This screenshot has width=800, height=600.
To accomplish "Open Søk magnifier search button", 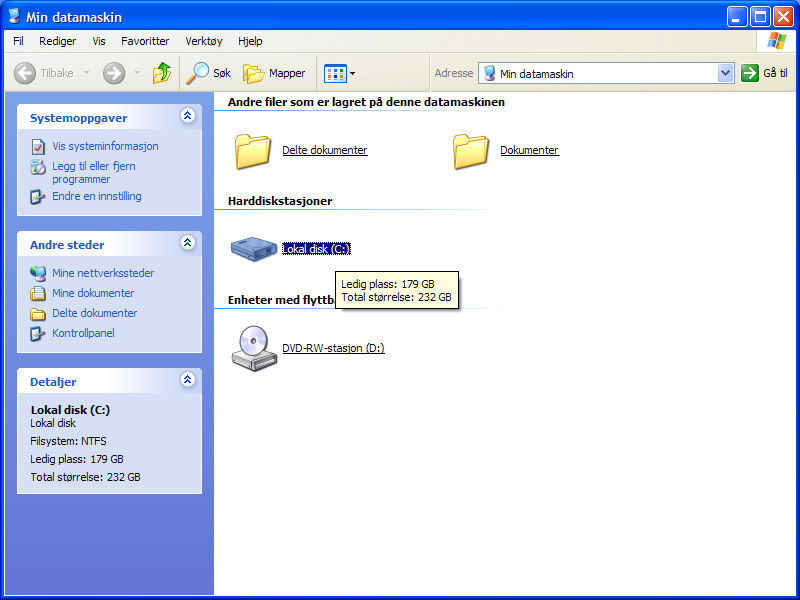I will point(209,73).
